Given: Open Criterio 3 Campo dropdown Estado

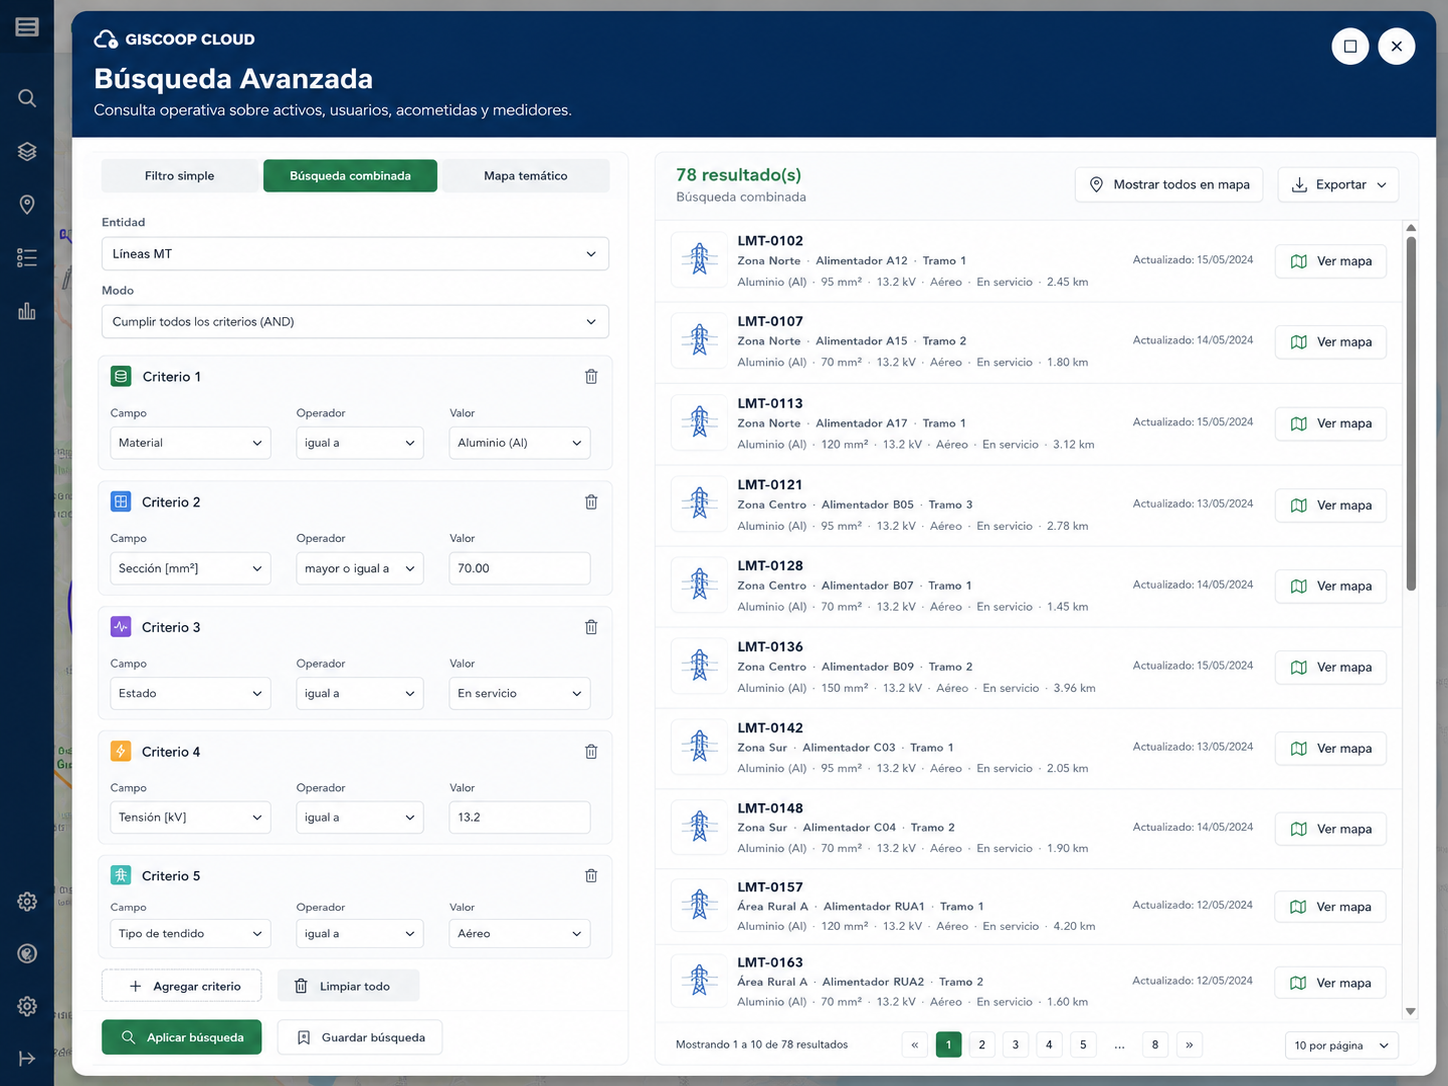Looking at the screenshot, I should coord(190,693).
